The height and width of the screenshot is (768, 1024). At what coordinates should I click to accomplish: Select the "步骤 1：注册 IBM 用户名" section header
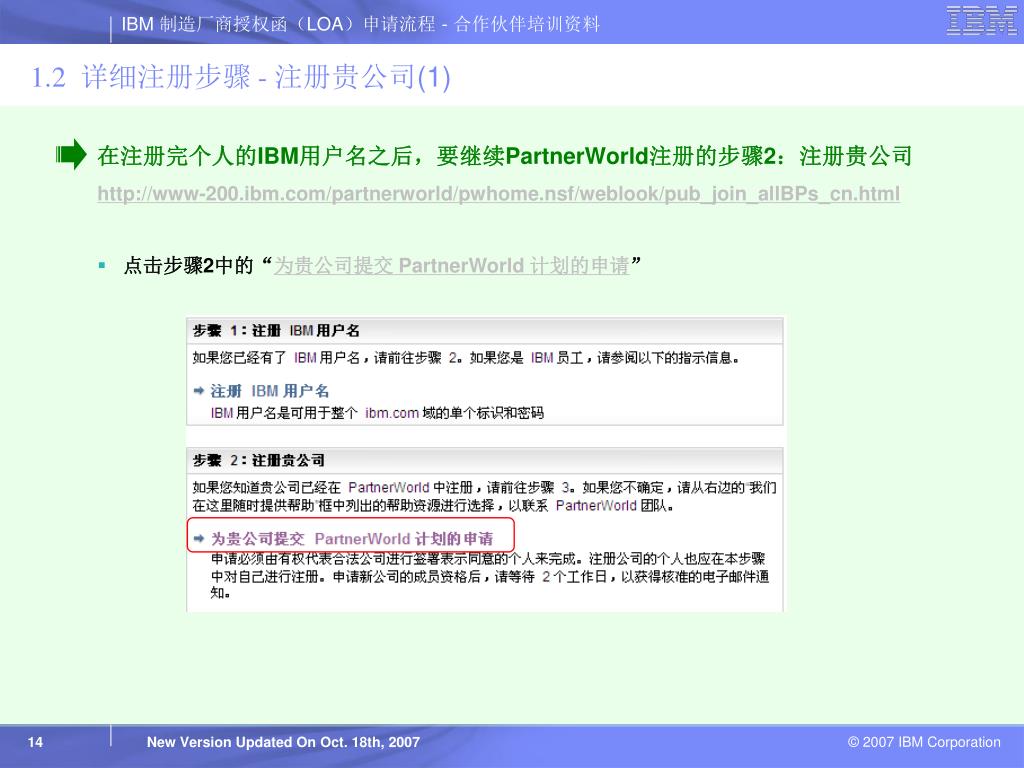(x=276, y=330)
